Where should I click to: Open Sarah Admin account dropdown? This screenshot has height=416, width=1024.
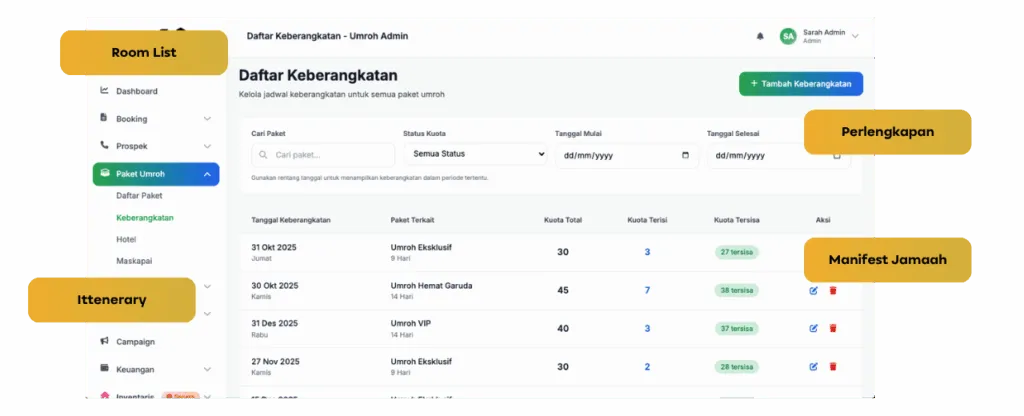coord(855,37)
